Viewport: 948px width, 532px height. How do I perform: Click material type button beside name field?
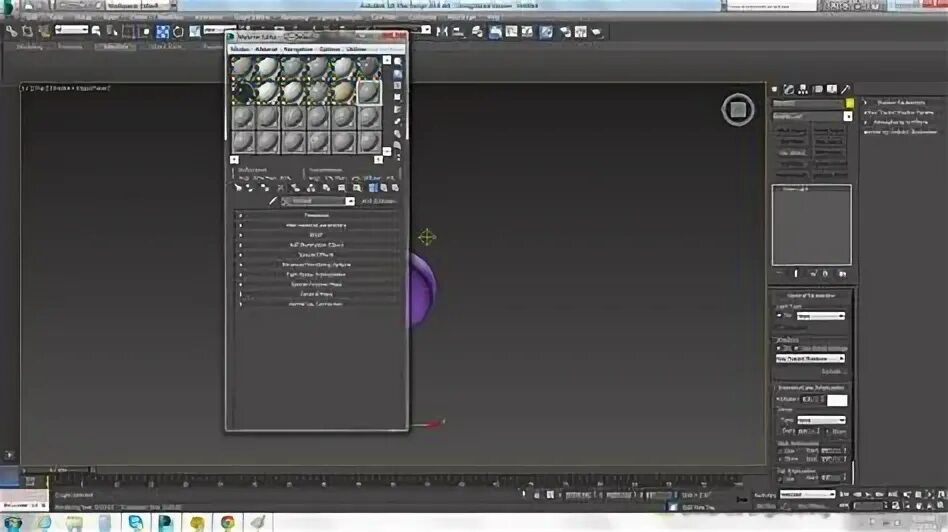pyautogui.click(x=379, y=201)
